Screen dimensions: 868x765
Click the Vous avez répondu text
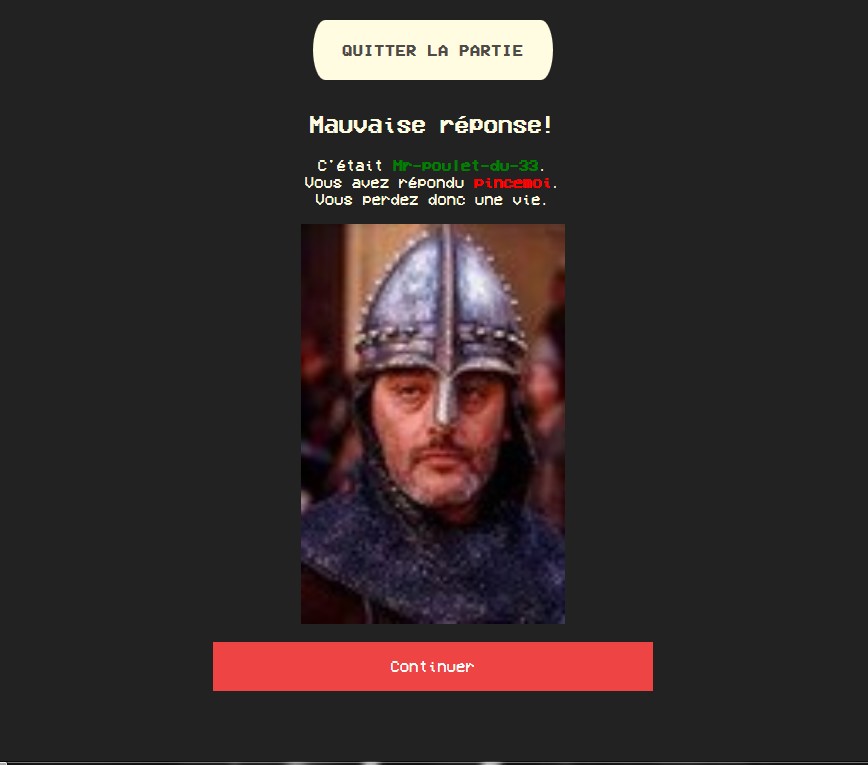point(384,183)
